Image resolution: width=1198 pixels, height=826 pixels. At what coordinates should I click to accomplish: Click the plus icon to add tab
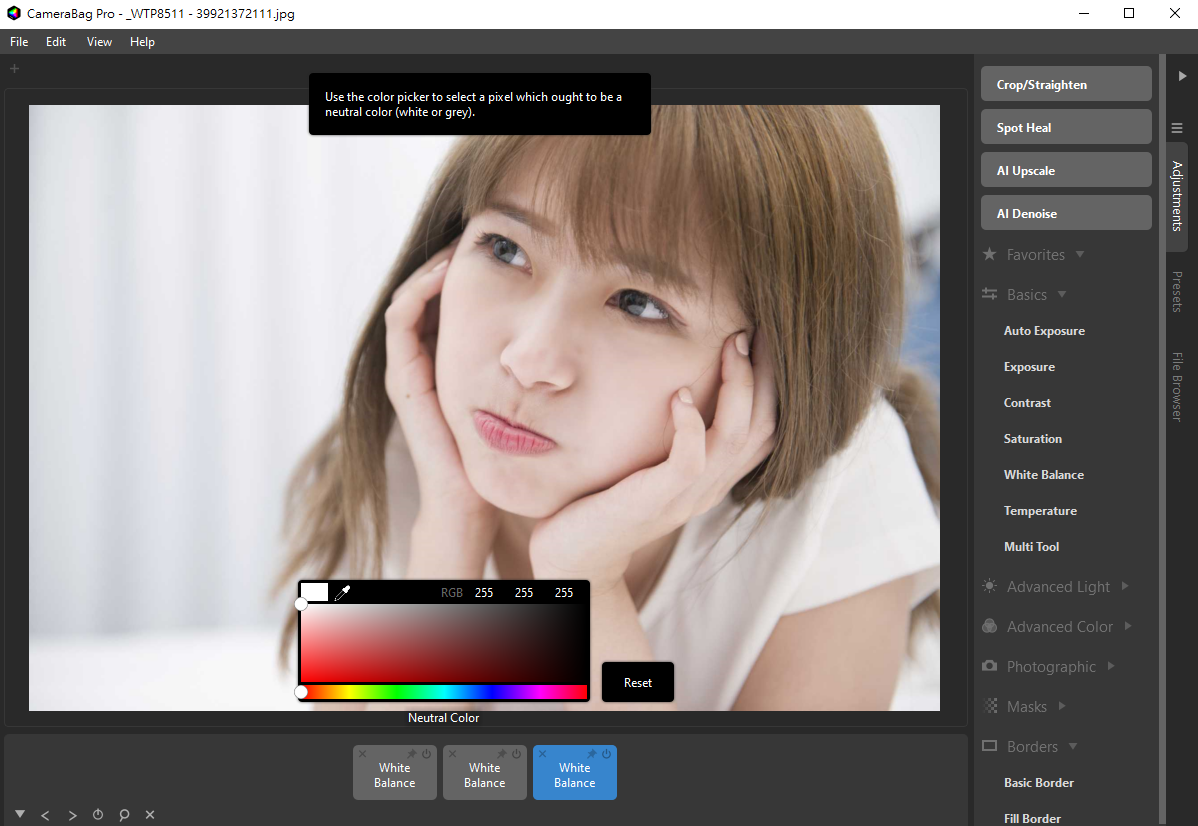click(15, 69)
